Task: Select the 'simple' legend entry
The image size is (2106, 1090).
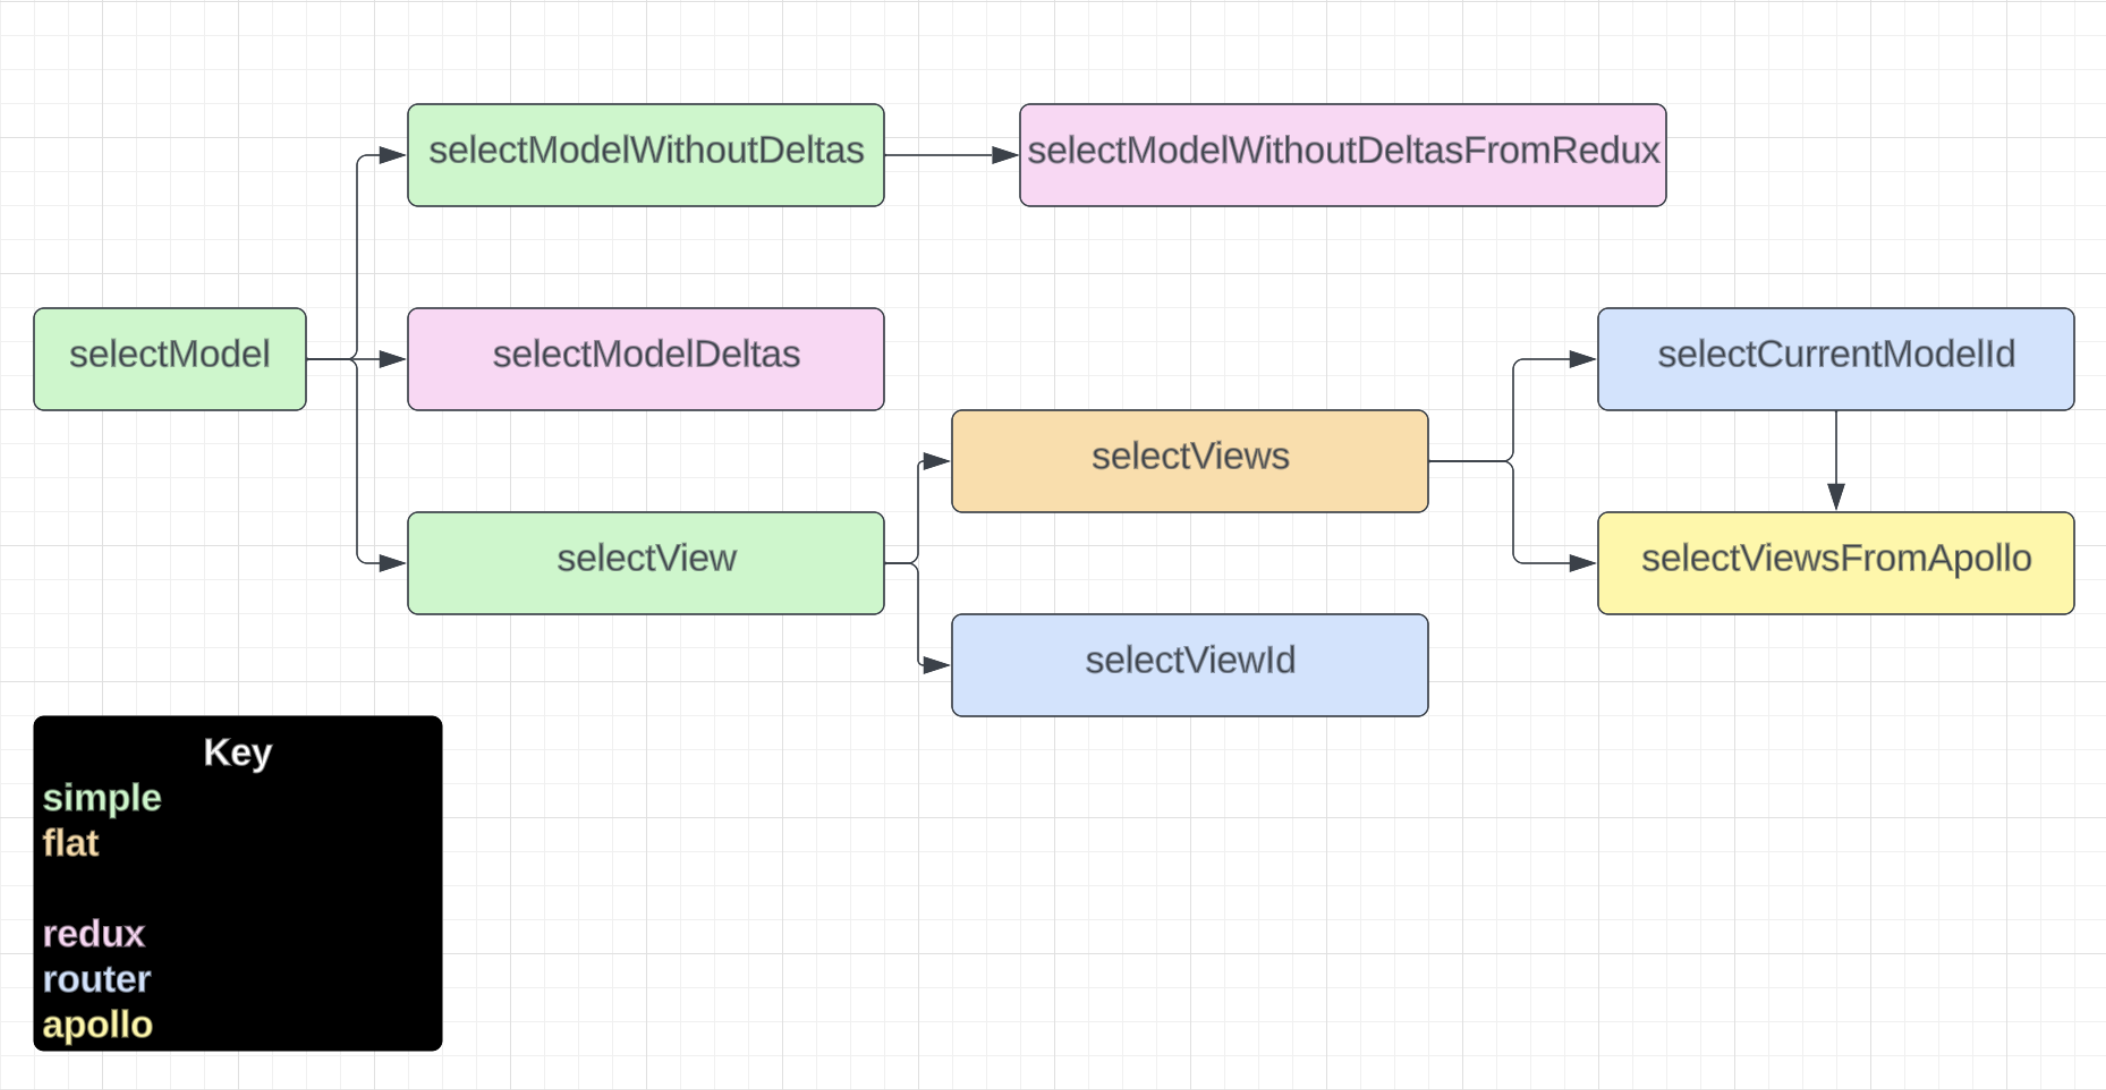Action: point(102,798)
